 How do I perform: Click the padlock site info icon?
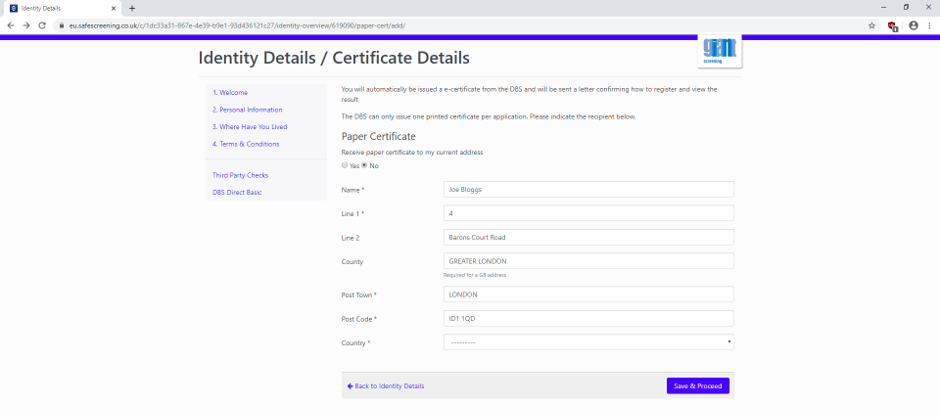pos(61,26)
